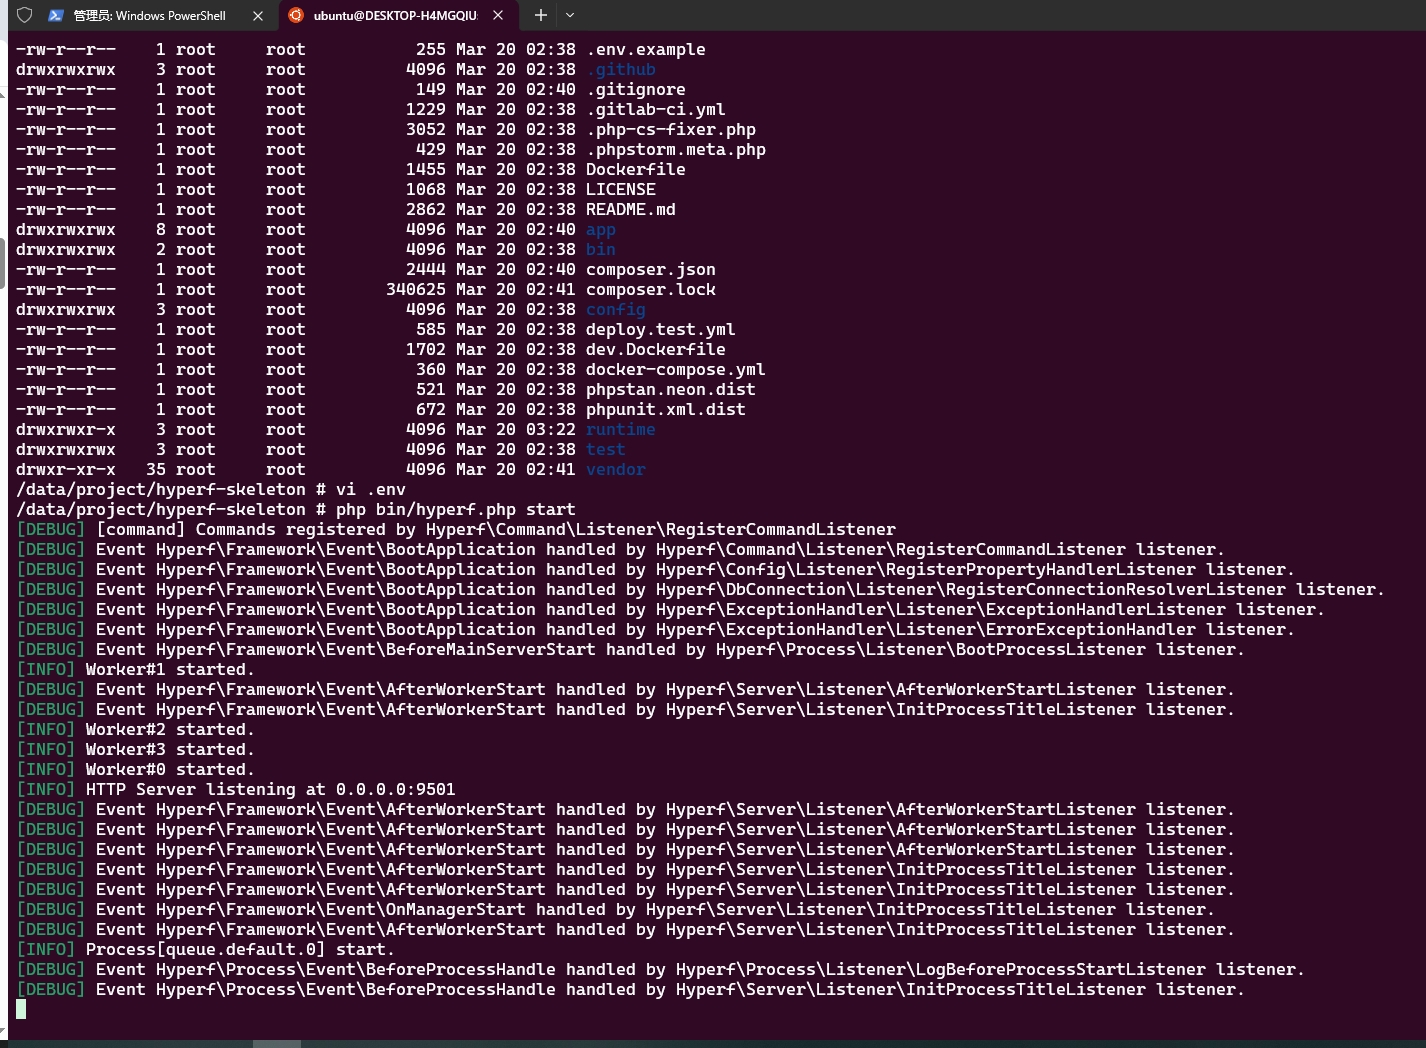The width and height of the screenshot is (1426, 1048).
Task: Click the 'Worker#2 started.' log line
Action: point(136,730)
